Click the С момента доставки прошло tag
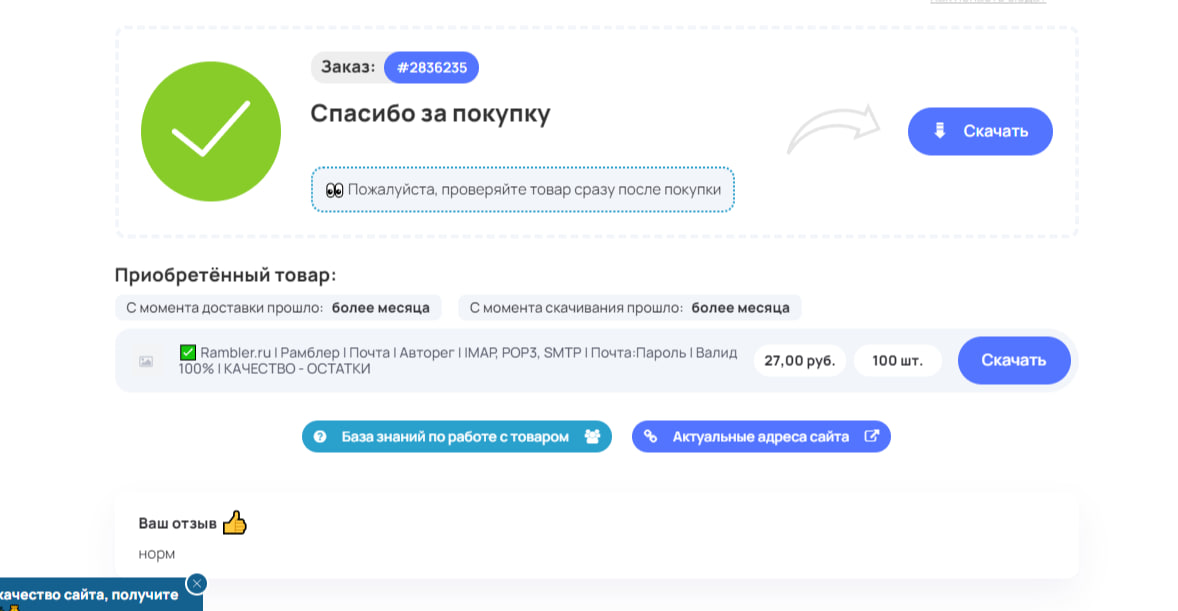This screenshot has width=1178, height=611. (278, 307)
